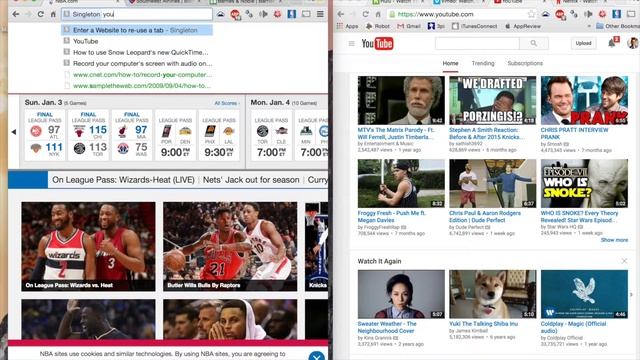Reload the NBA page in left window
Image resolution: width=640 pixels, height=360 pixels.
click(x=40, y=14)
